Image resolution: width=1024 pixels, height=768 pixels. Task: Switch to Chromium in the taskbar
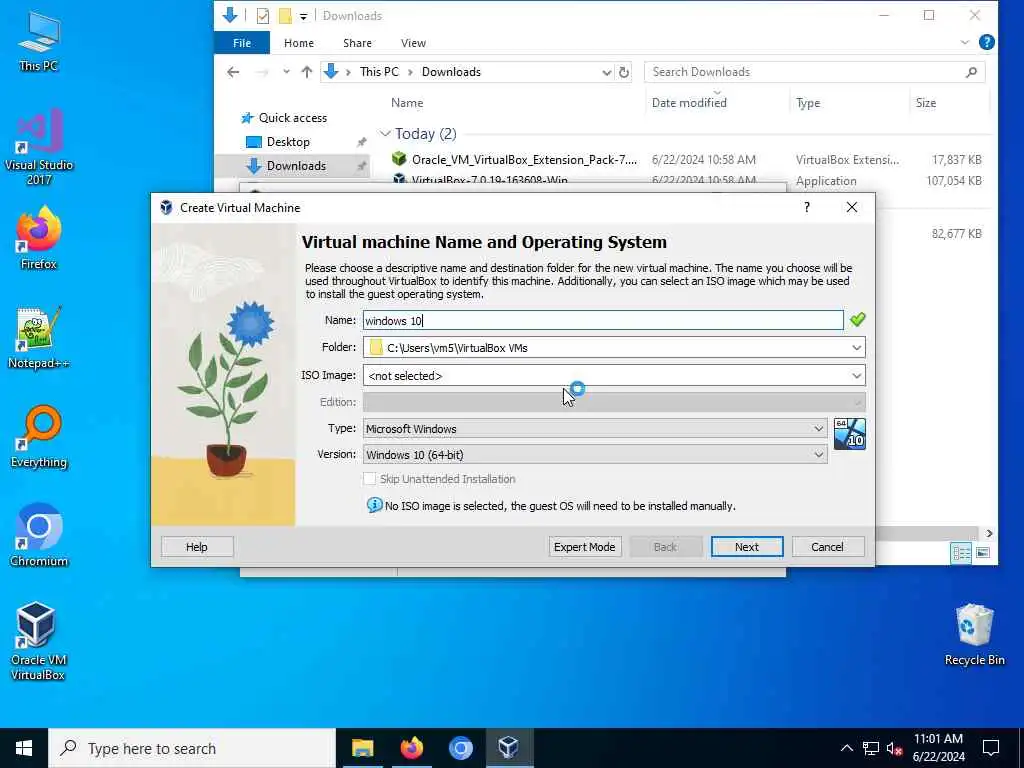coord(460,748)
